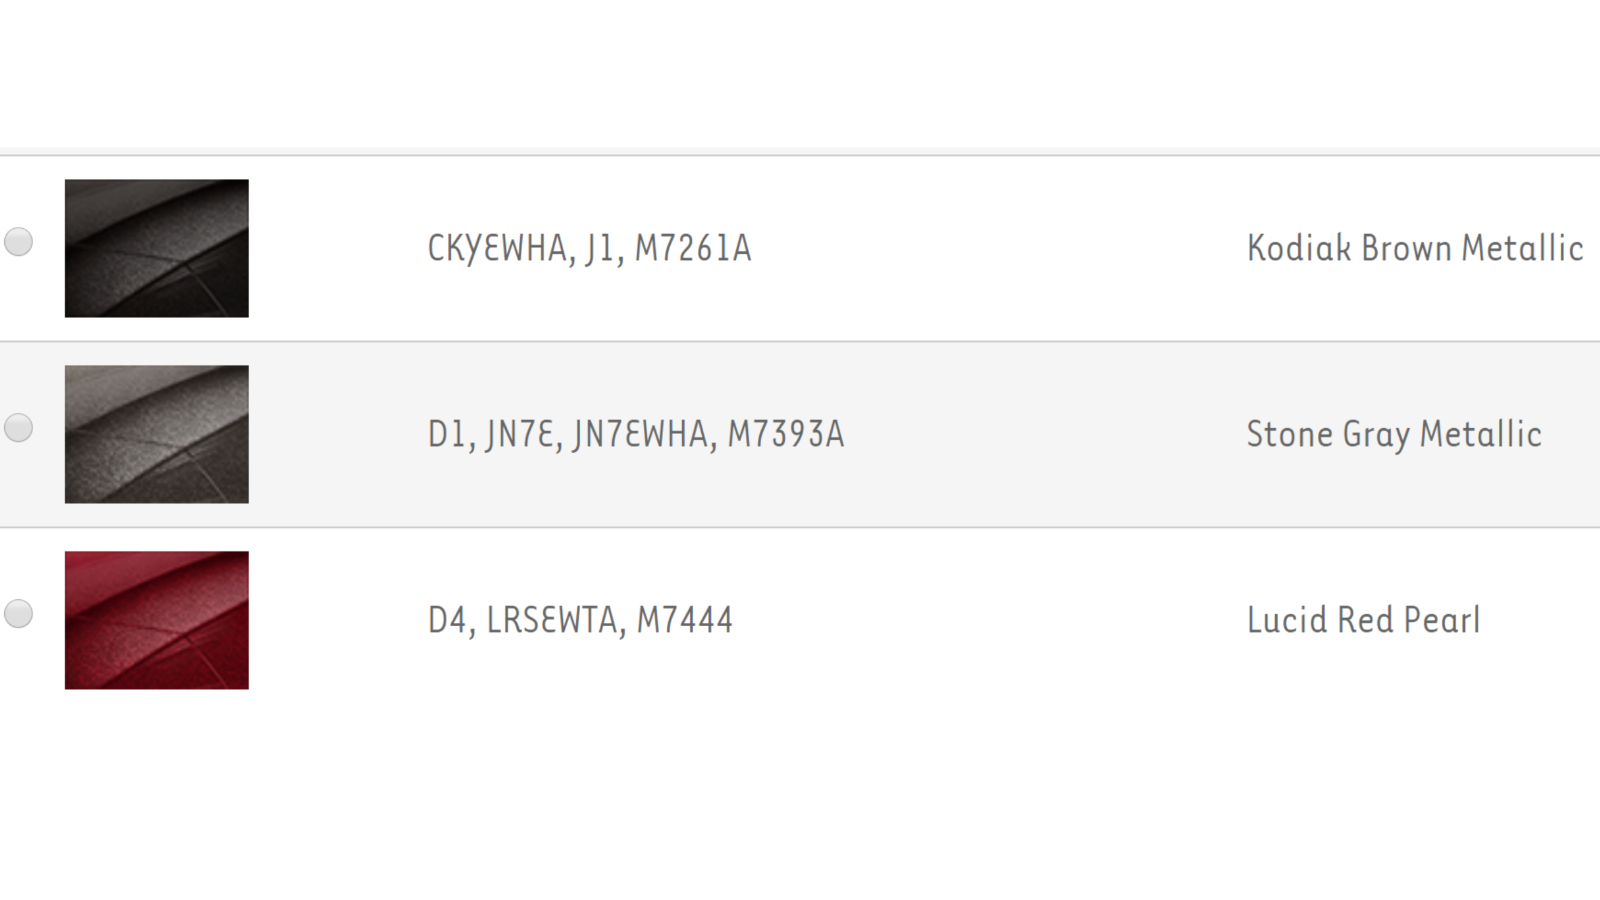Screen dimensions: 1600x900
Task: Choose the Lucid Red Pearl radio button
Action: (19, 614)
